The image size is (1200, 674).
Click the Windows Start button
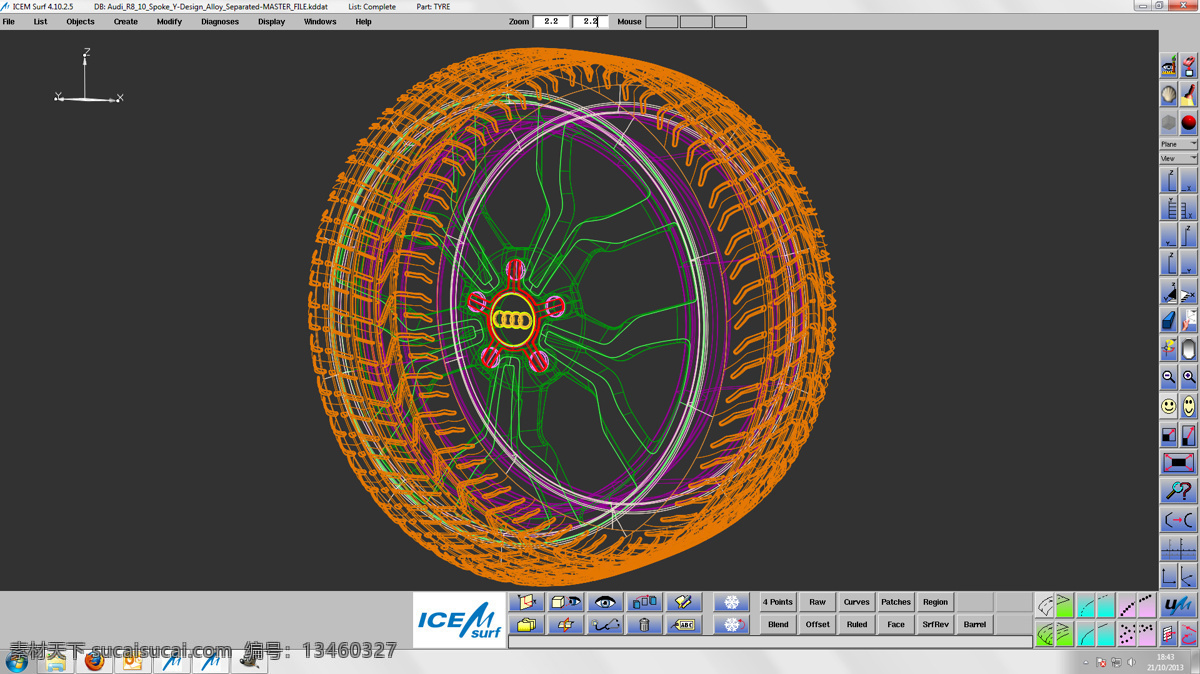coord(17,662)
